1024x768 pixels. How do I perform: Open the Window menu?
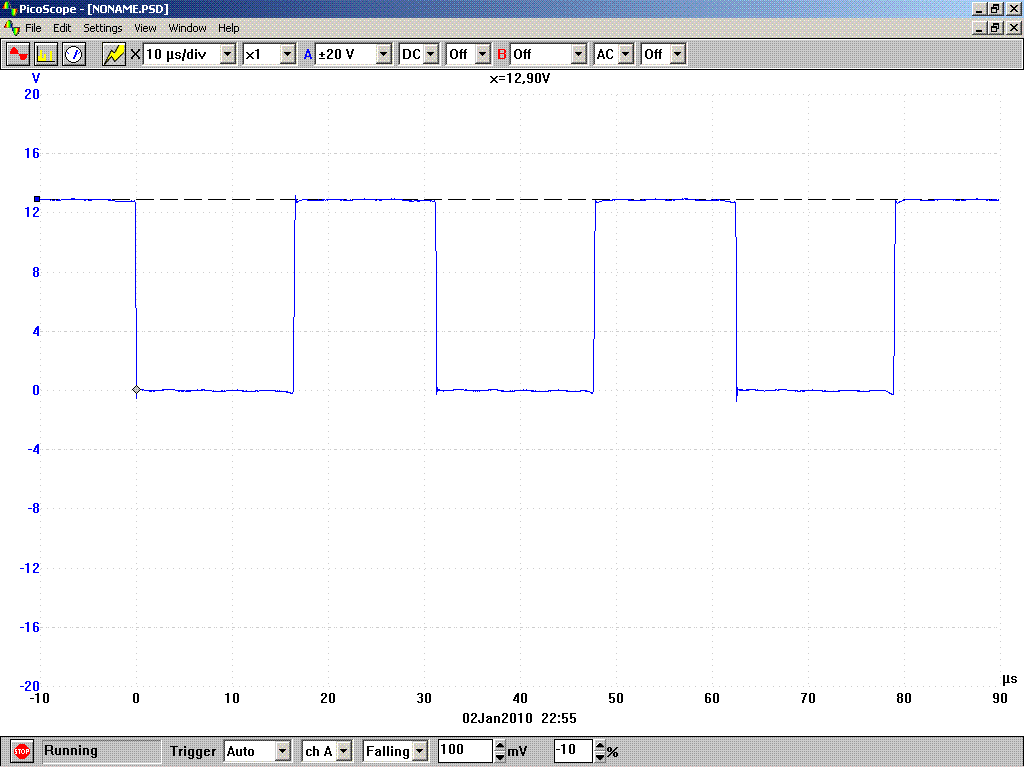(x=187, y=28)
